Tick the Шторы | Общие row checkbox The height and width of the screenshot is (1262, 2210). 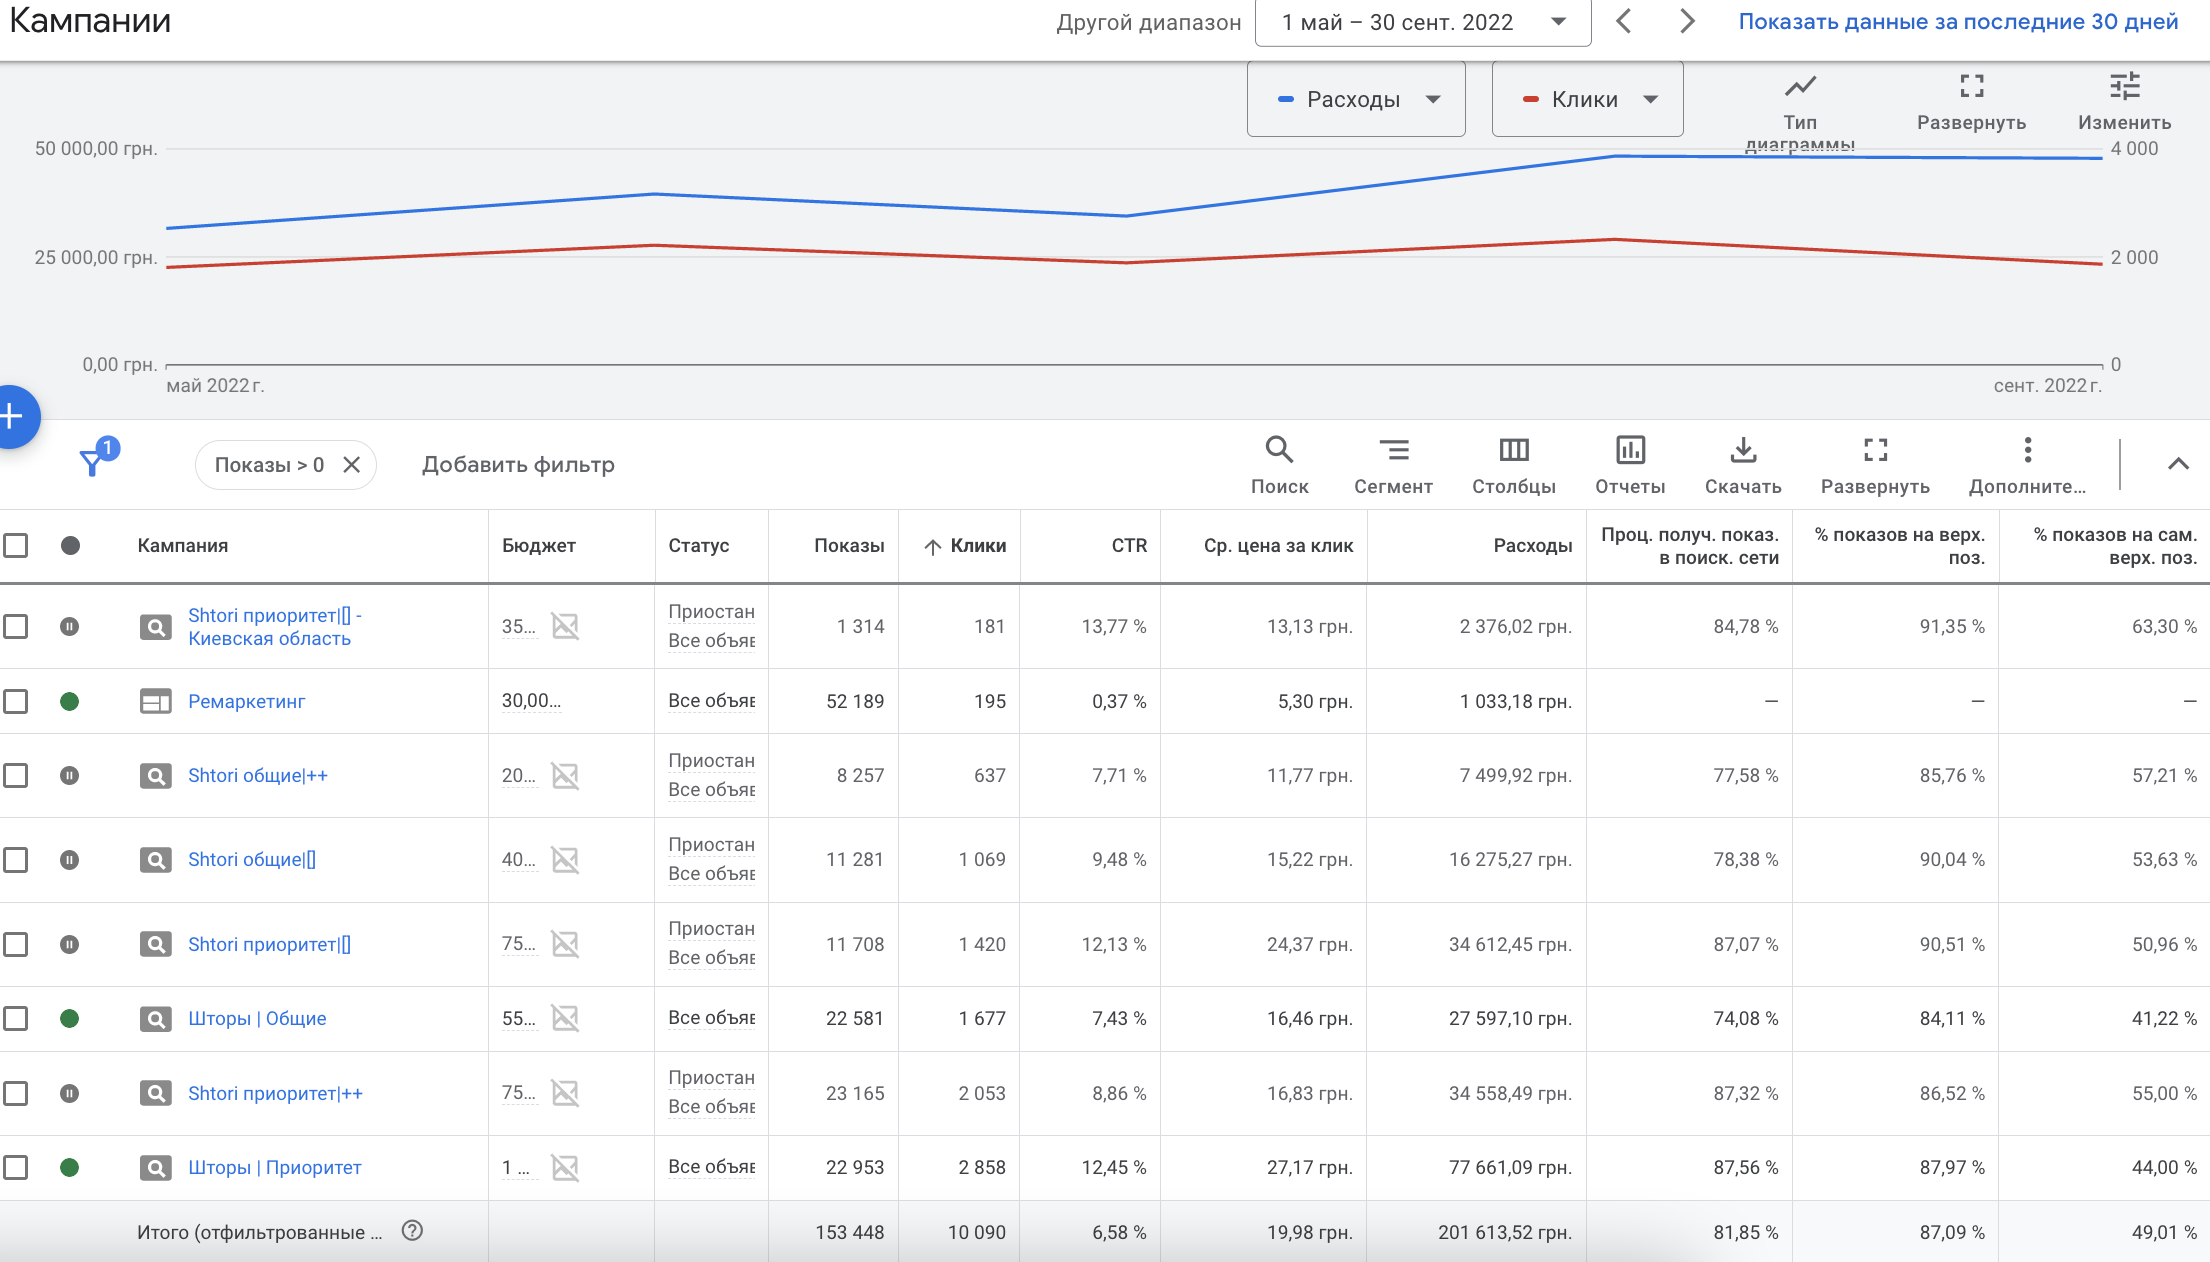pyautogui.click(x=16, y=1018)
